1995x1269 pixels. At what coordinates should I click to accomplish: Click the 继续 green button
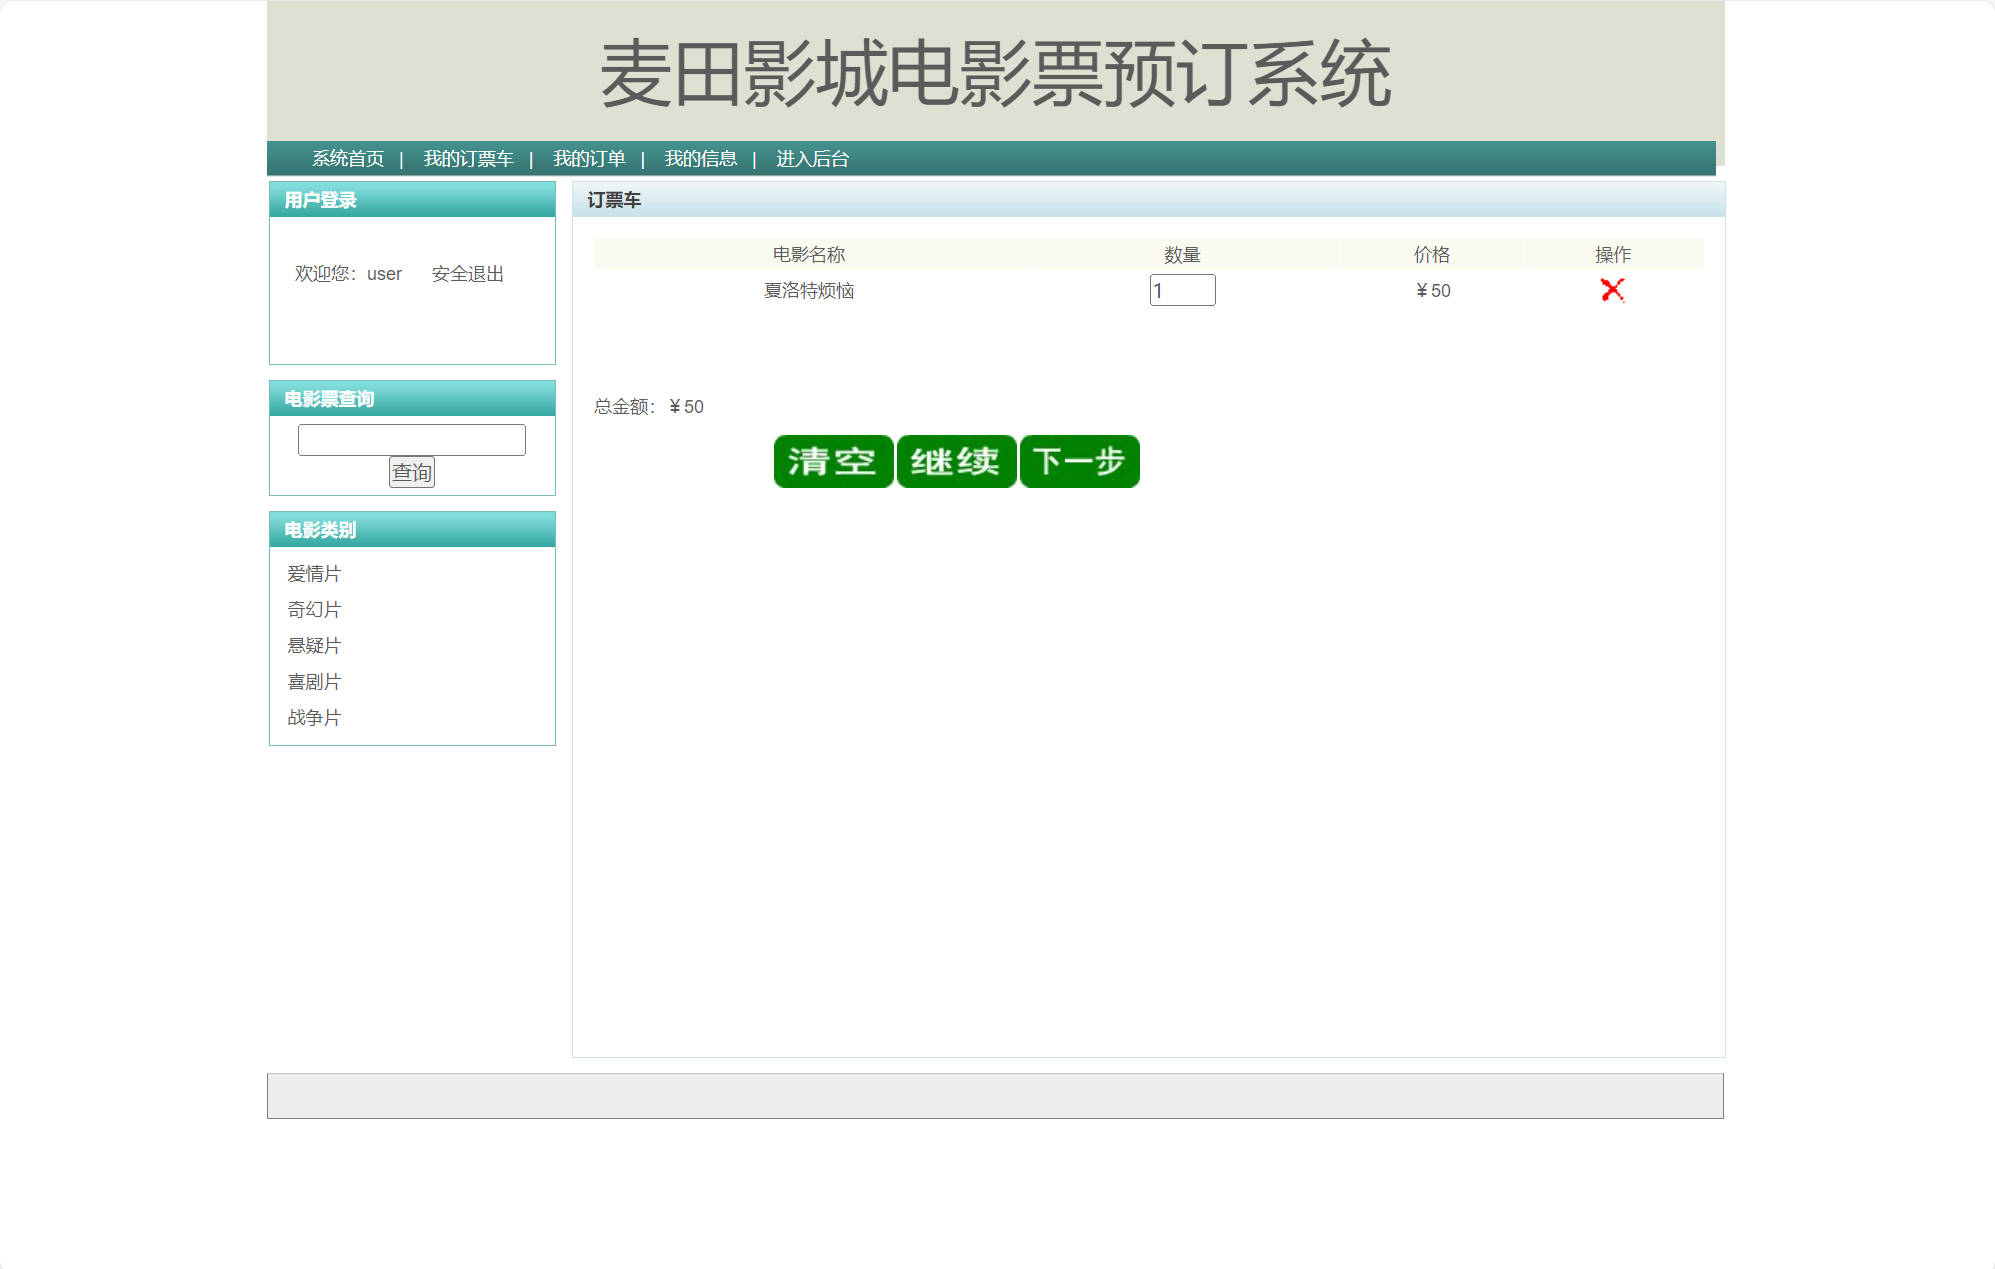(x=956, y=461)
